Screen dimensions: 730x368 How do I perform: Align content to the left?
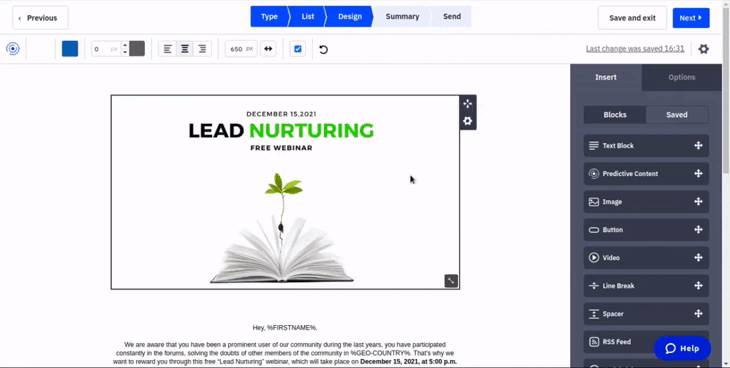168,49
